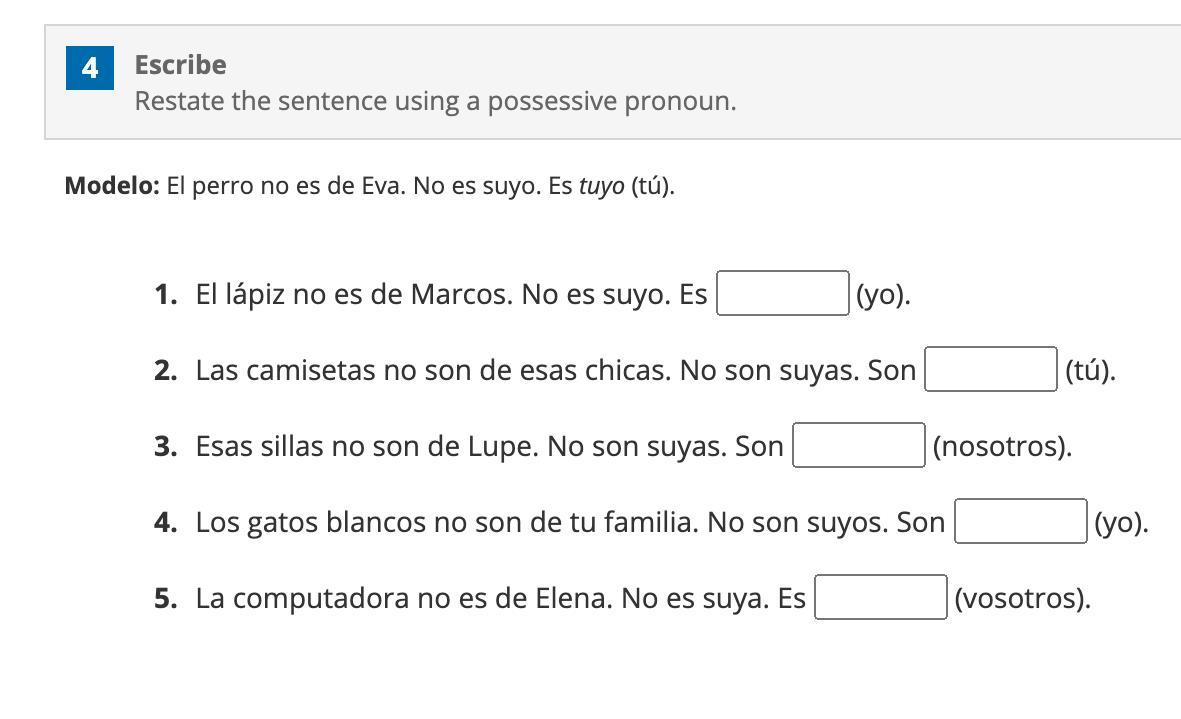
Task: Click the blank field for sentence 1 (lápiz)
Action: [783, 294]
